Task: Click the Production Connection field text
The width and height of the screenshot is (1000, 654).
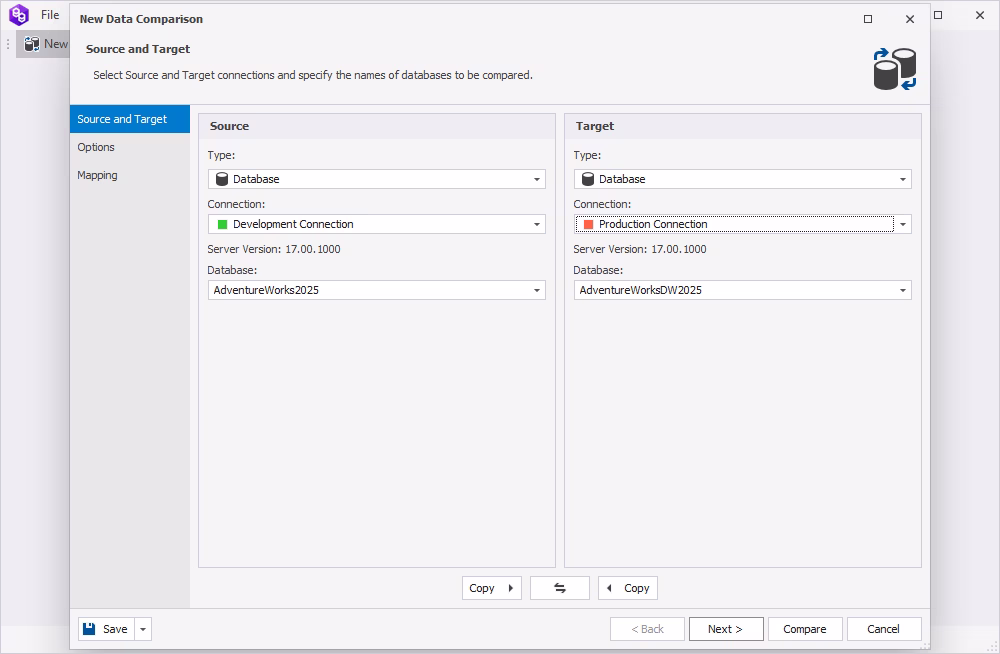Action: 653,225
